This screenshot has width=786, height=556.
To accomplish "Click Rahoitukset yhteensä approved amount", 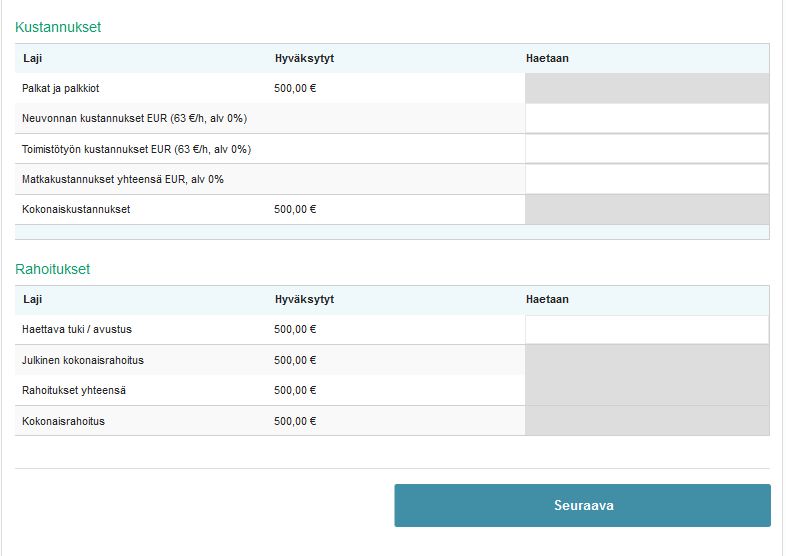I will tap(295, 390).
